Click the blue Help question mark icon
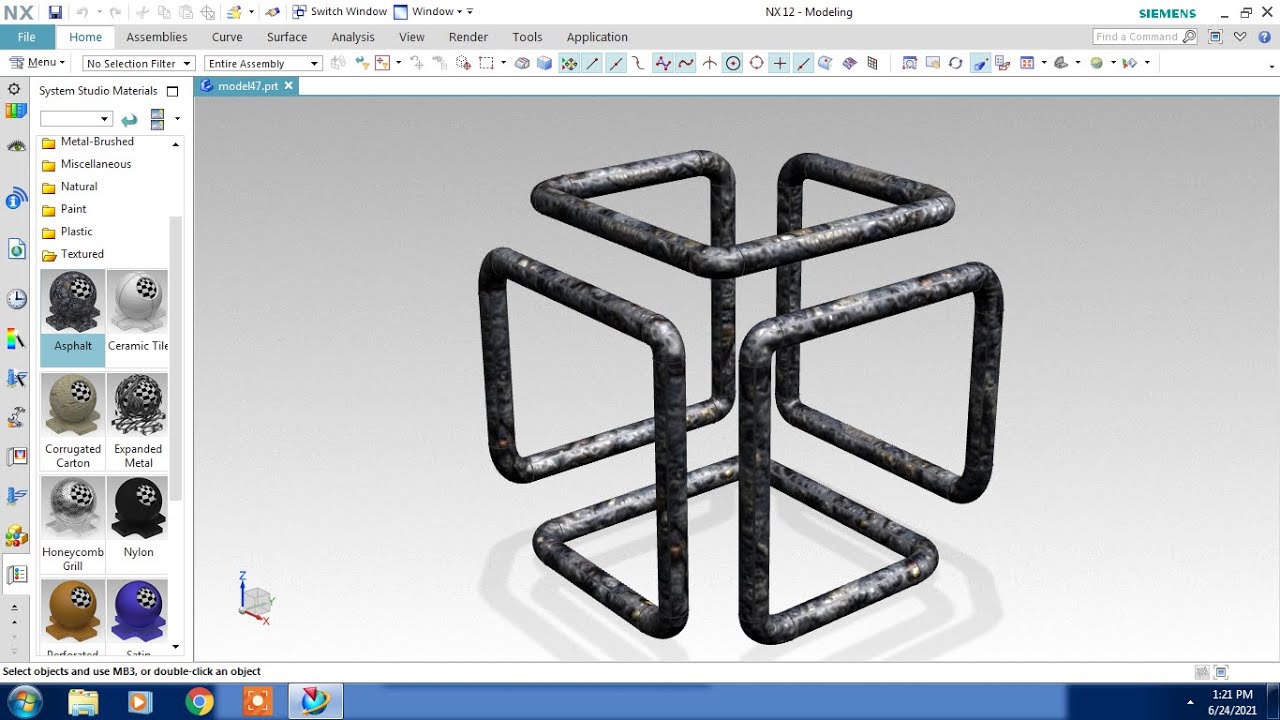 coord(1263,37)
